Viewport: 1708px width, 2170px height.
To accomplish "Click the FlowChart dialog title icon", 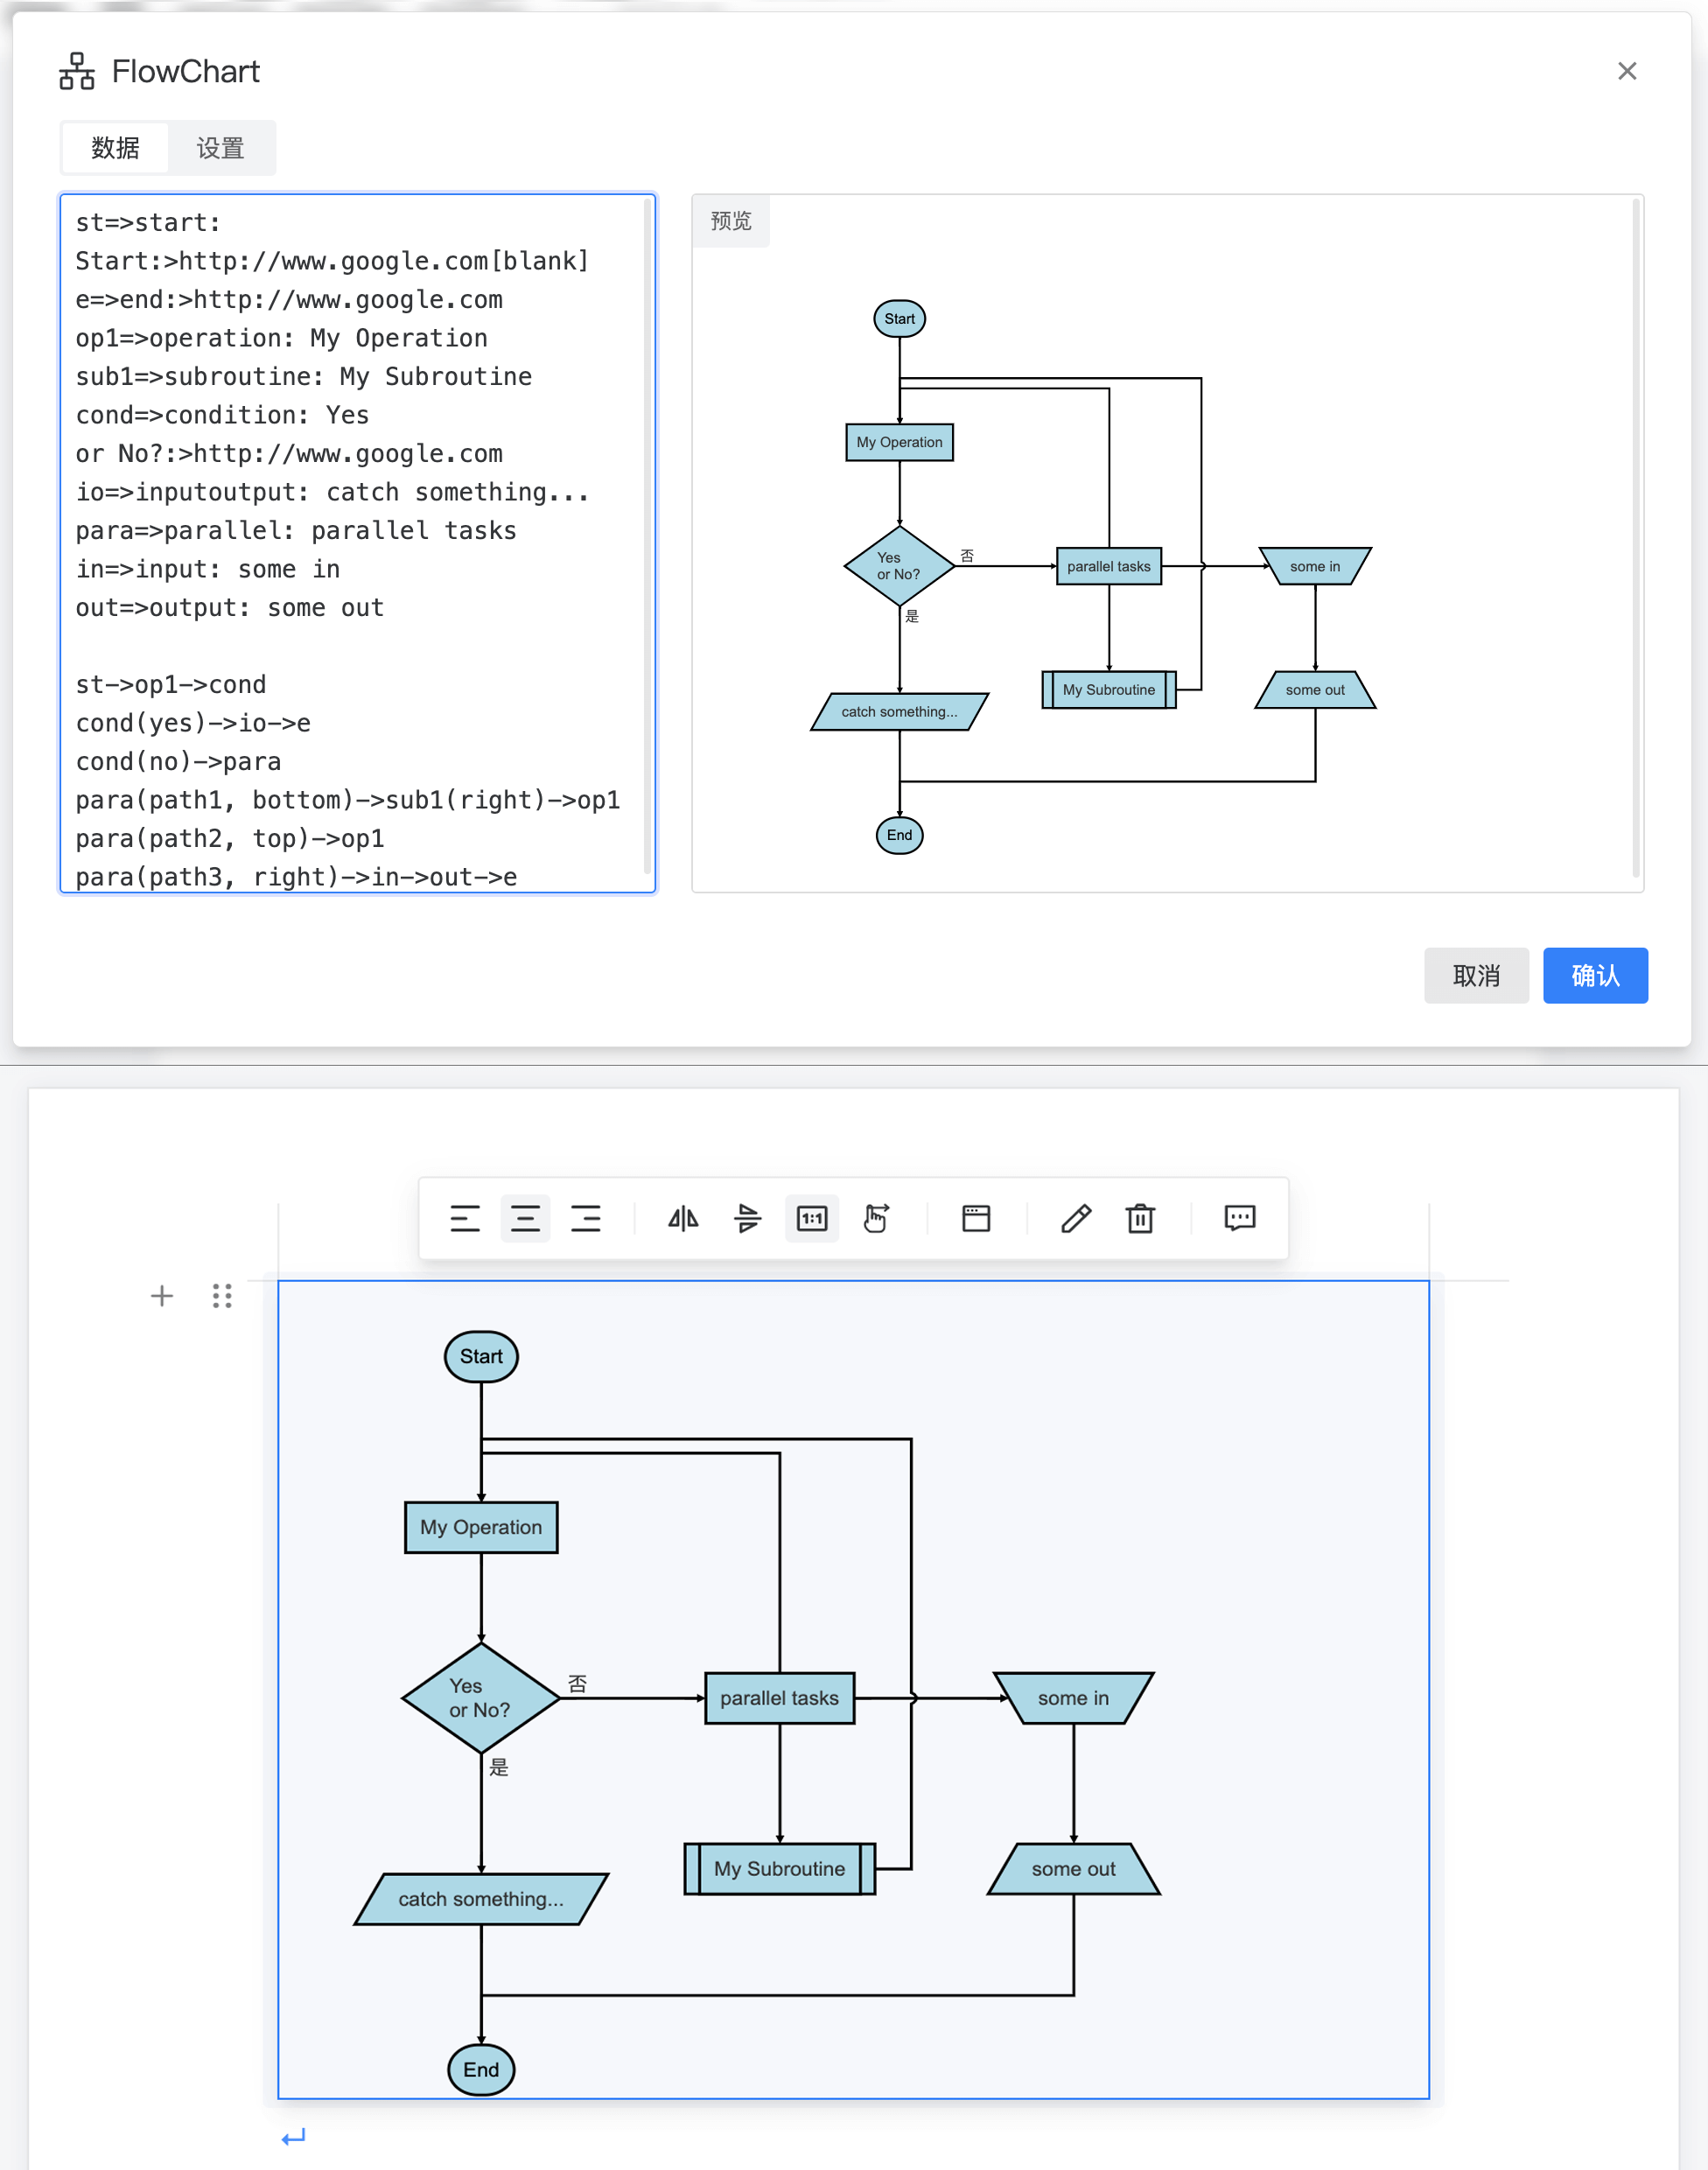I will coord(77,72).
